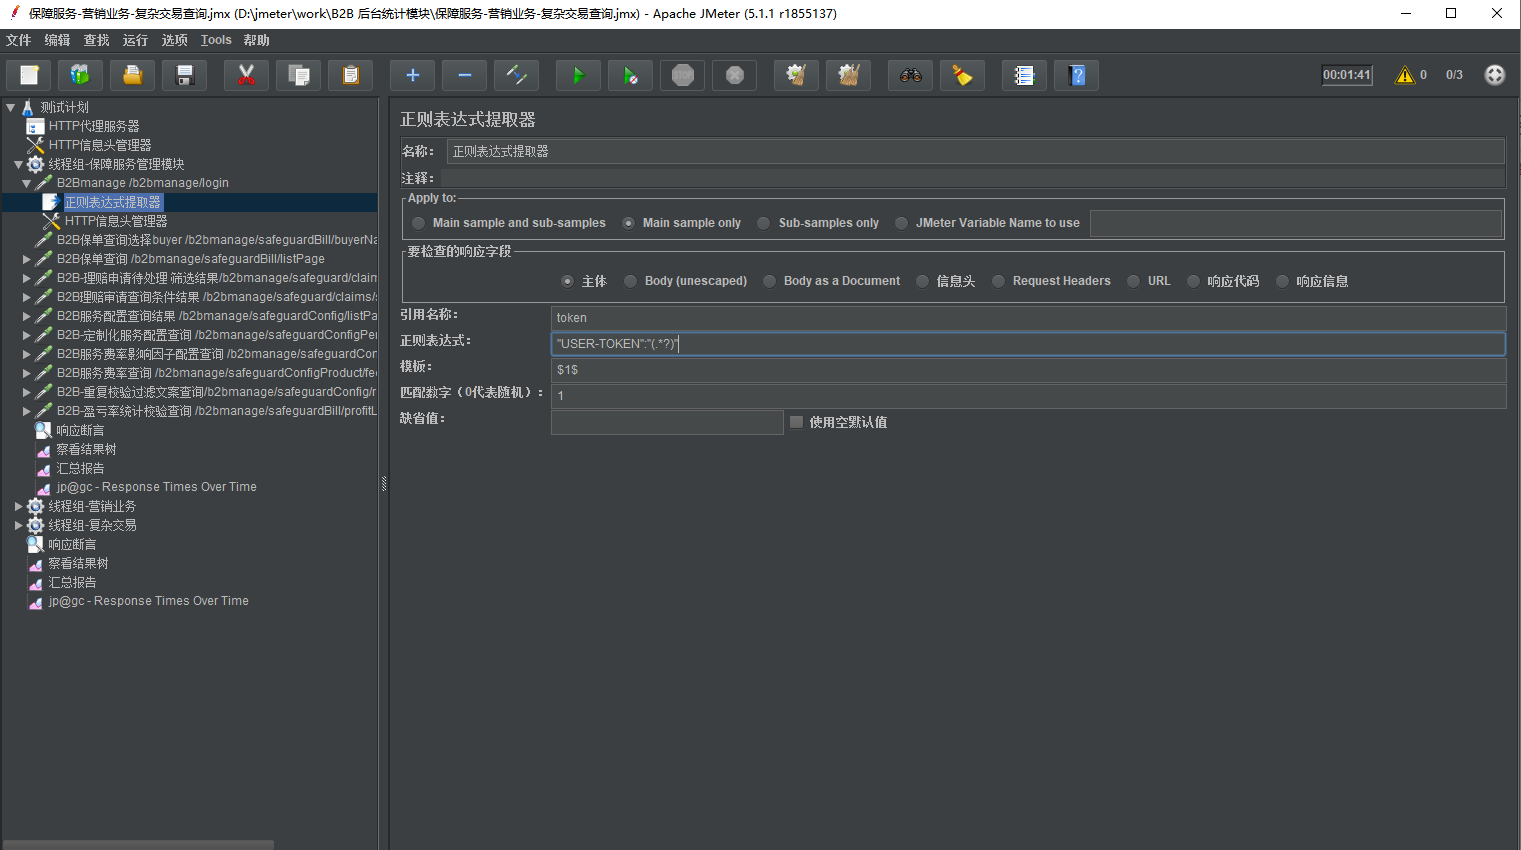
Task: Click the 模板 field showing $1$
Action: pos(1028,370)
